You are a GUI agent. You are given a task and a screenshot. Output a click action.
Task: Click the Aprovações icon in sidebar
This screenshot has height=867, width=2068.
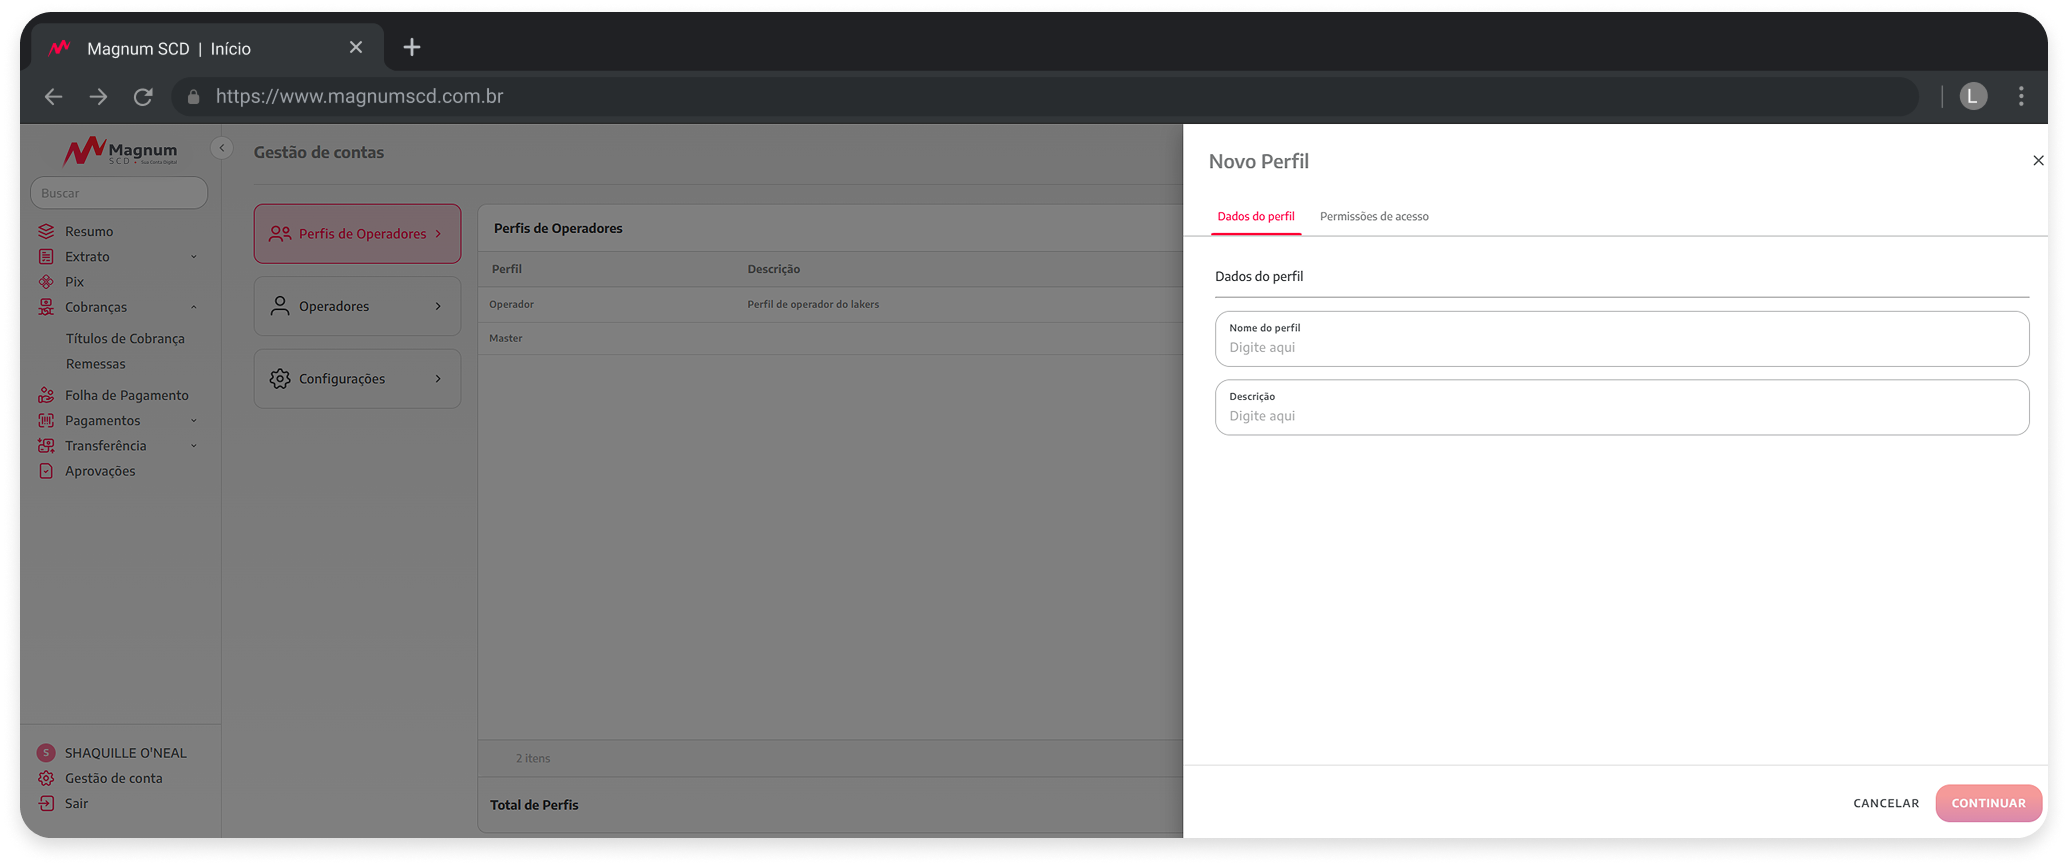[46, 471]
